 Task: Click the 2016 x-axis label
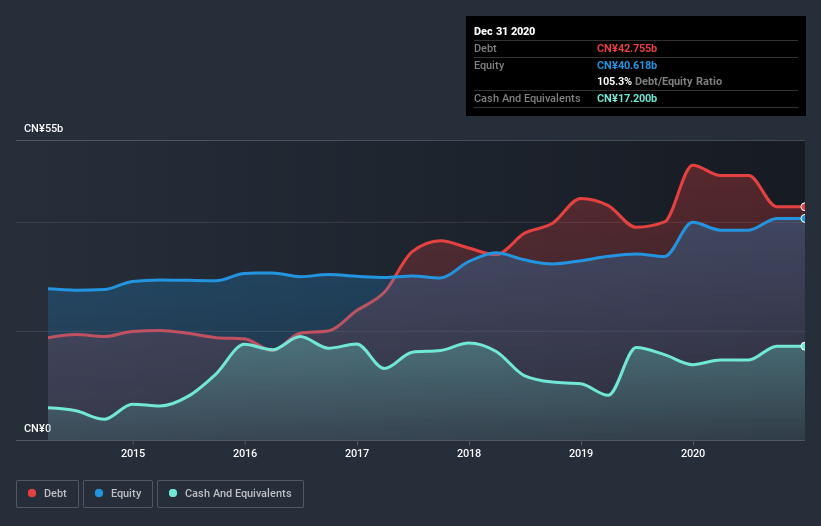[245, 453]
